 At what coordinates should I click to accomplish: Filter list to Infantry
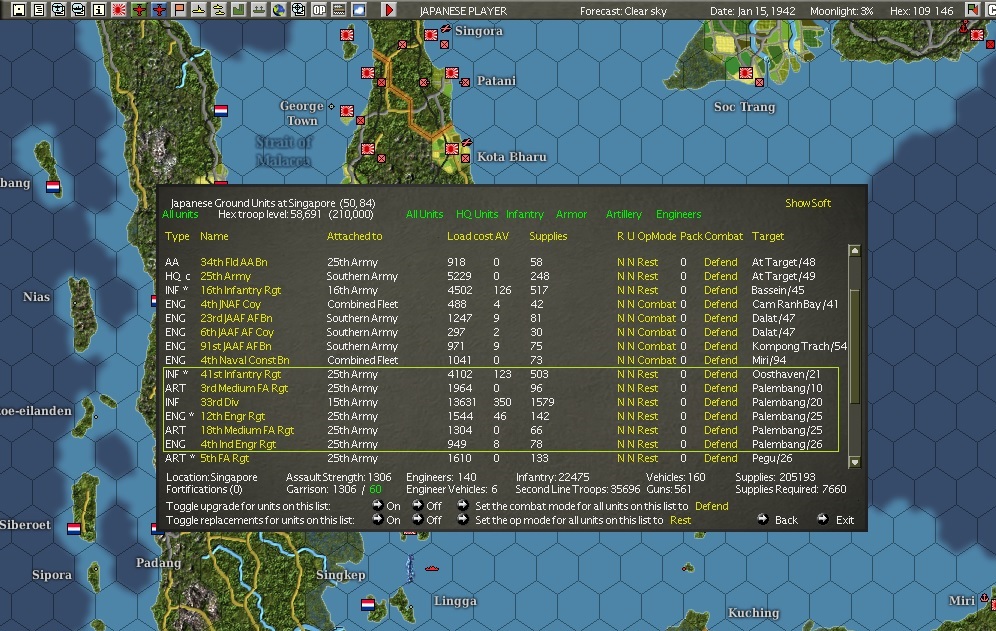click(x=525, y=214)
